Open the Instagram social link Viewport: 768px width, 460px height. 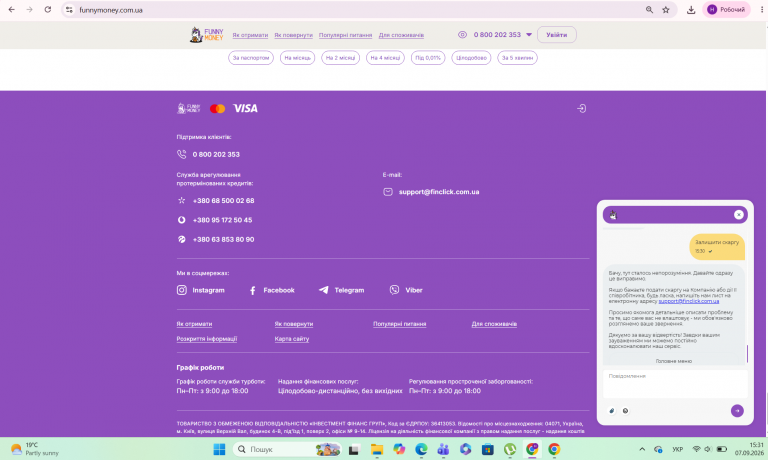point(201,290)
